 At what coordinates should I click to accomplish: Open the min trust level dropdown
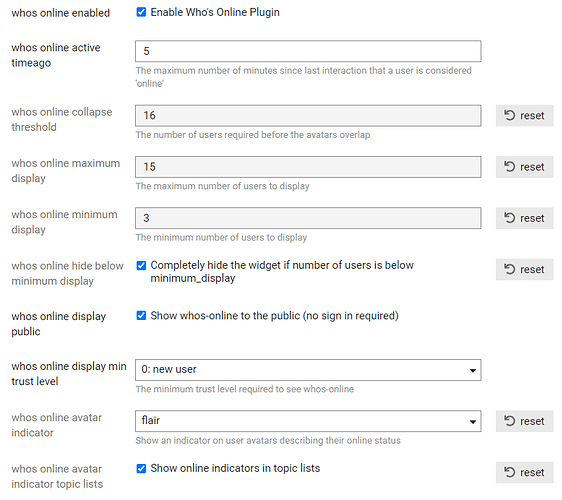[x=308, y=370]
